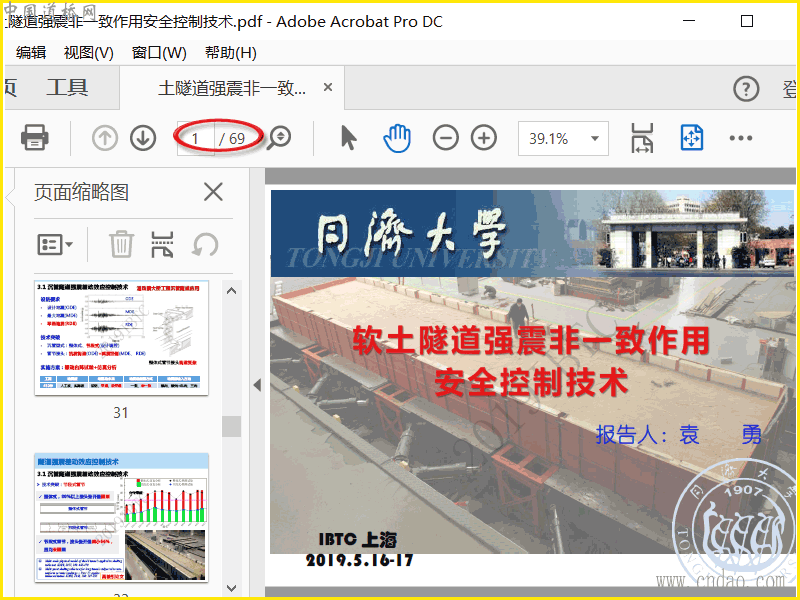Click the insert/extract pages icon in the thumbnail panel
This screenshot has height=600, width=800.
tap(162, 244)
